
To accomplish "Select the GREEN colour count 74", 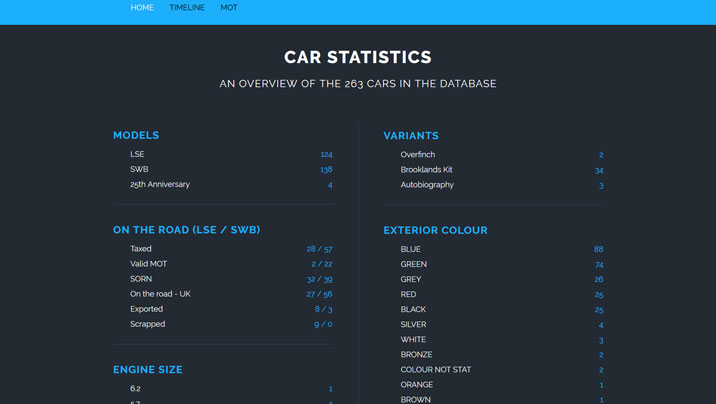I will pos(598,264).
